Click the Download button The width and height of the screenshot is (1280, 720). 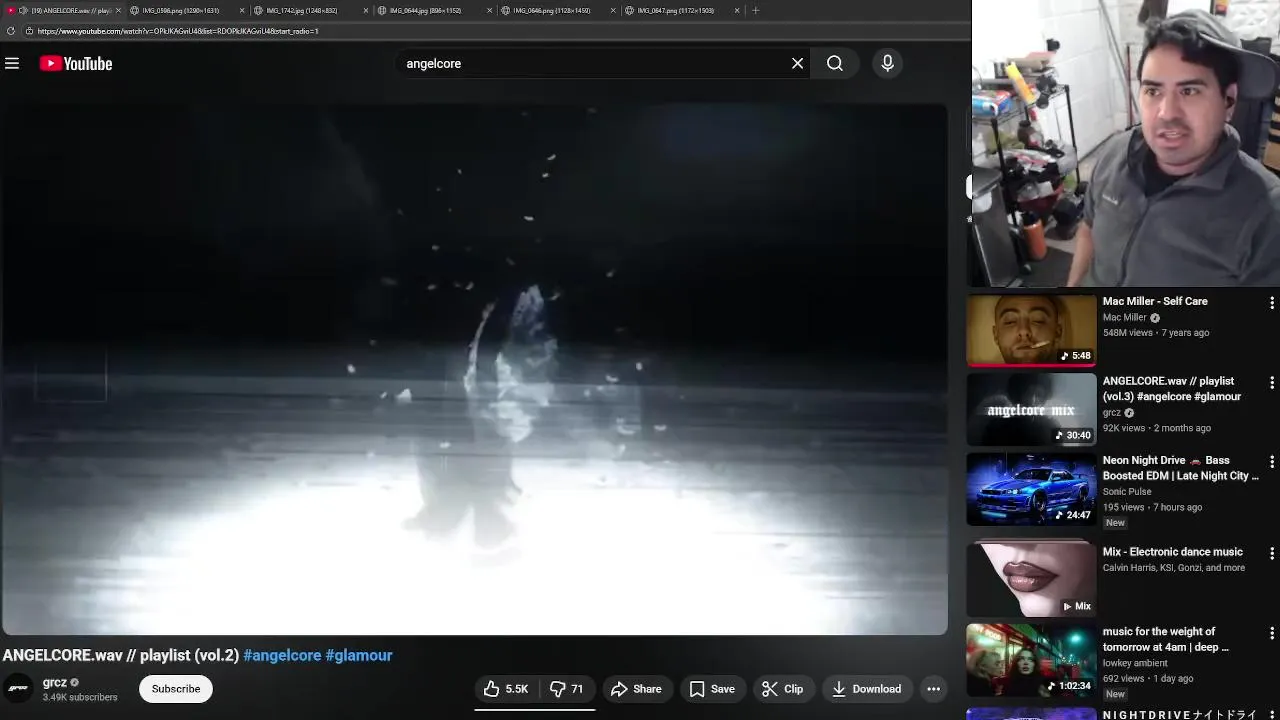[x=866, y=689]
